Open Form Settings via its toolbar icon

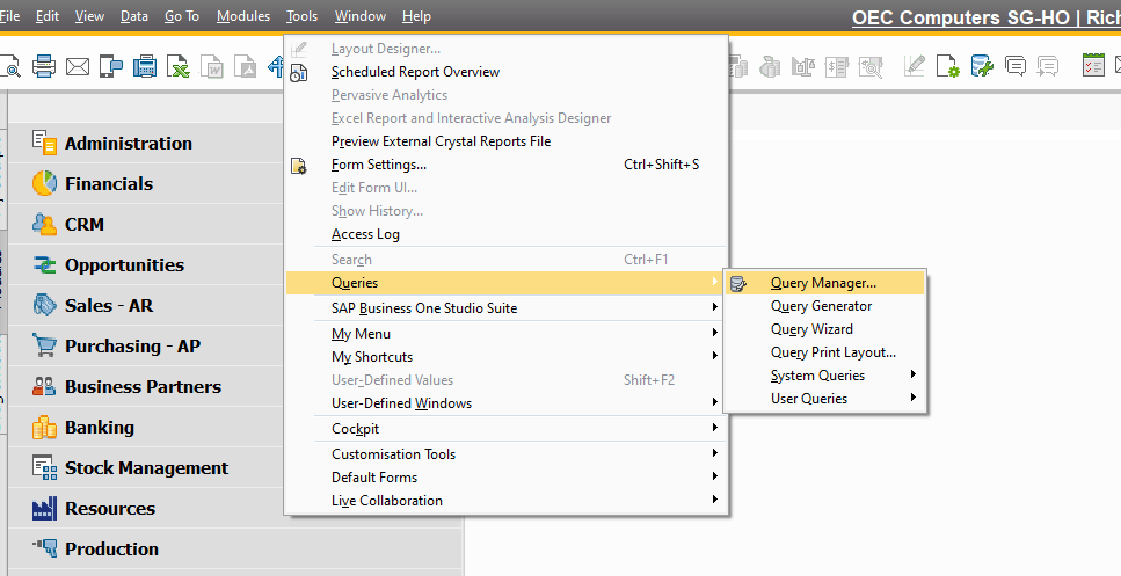pos(946,66)
